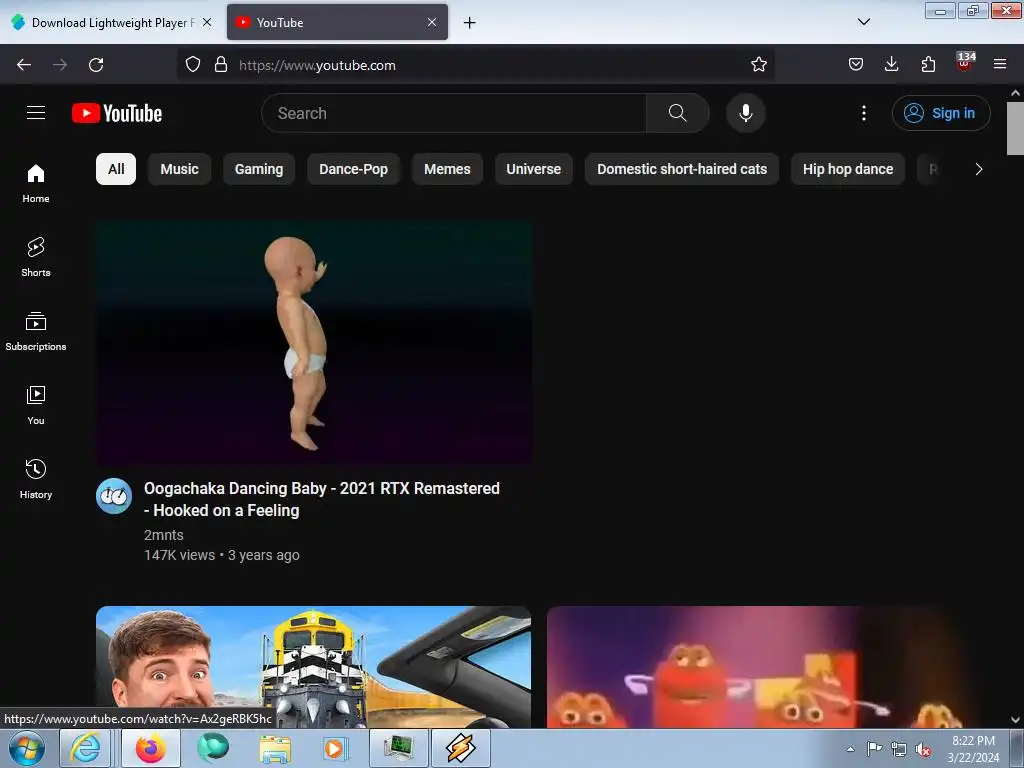This screenshot has height=768, width=1024.
Task: Show hidden system tray icons
Action: coord(850,749)
